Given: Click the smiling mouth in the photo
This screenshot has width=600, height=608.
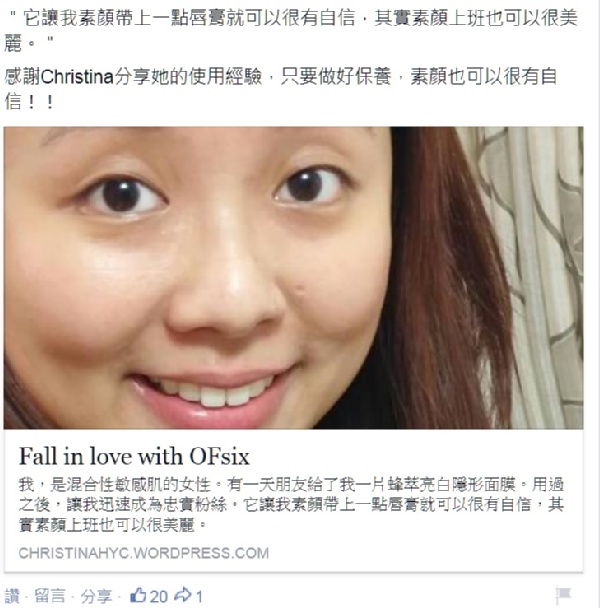Looking at the screenshot, I should [213, 394].
